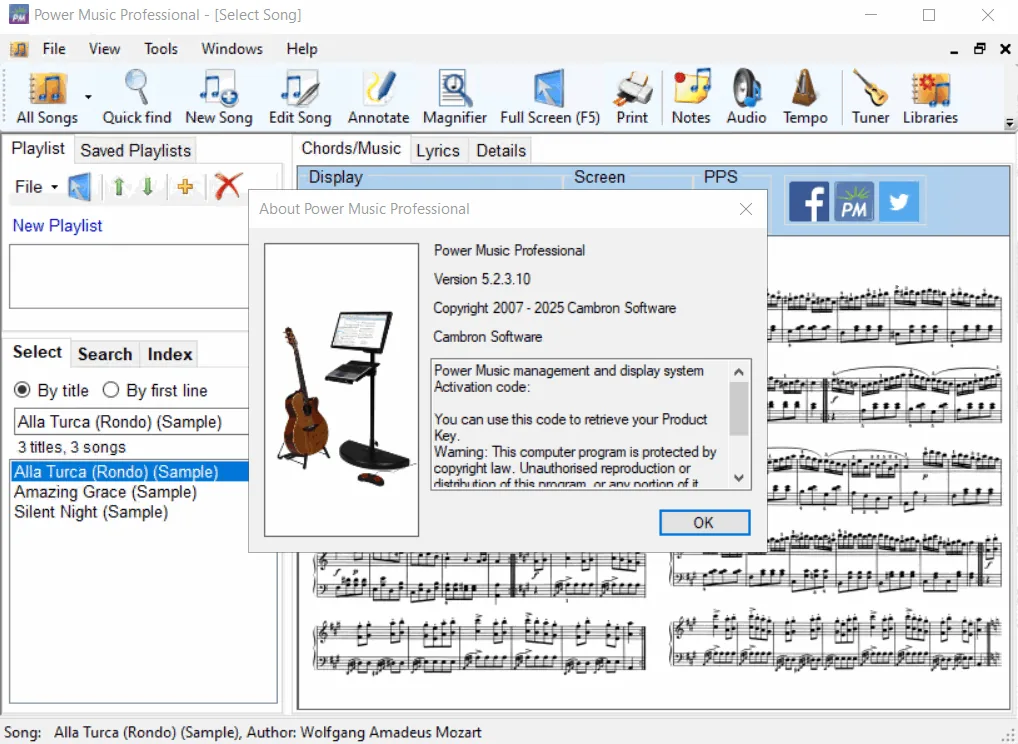Open the playlist File dropdown
This screenshot has height=744, width=1018.
[x=36, y=187]
